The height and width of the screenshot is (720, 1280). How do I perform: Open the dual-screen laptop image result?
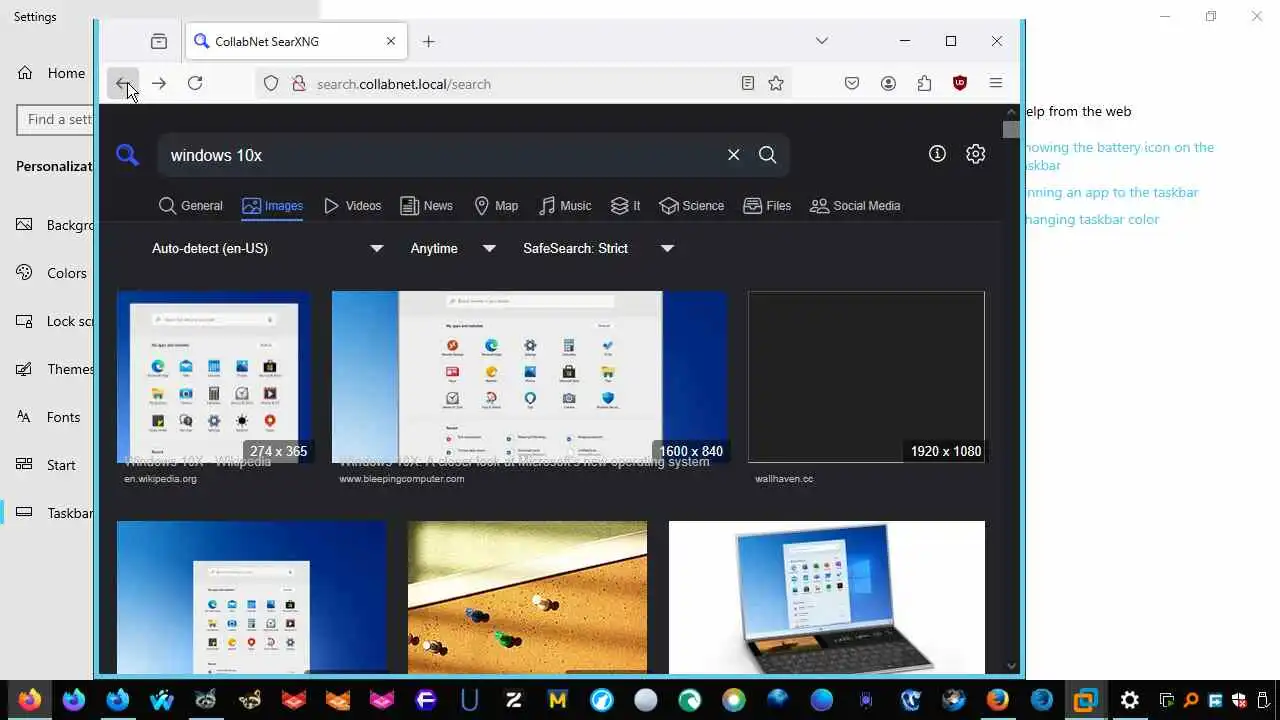827,597
